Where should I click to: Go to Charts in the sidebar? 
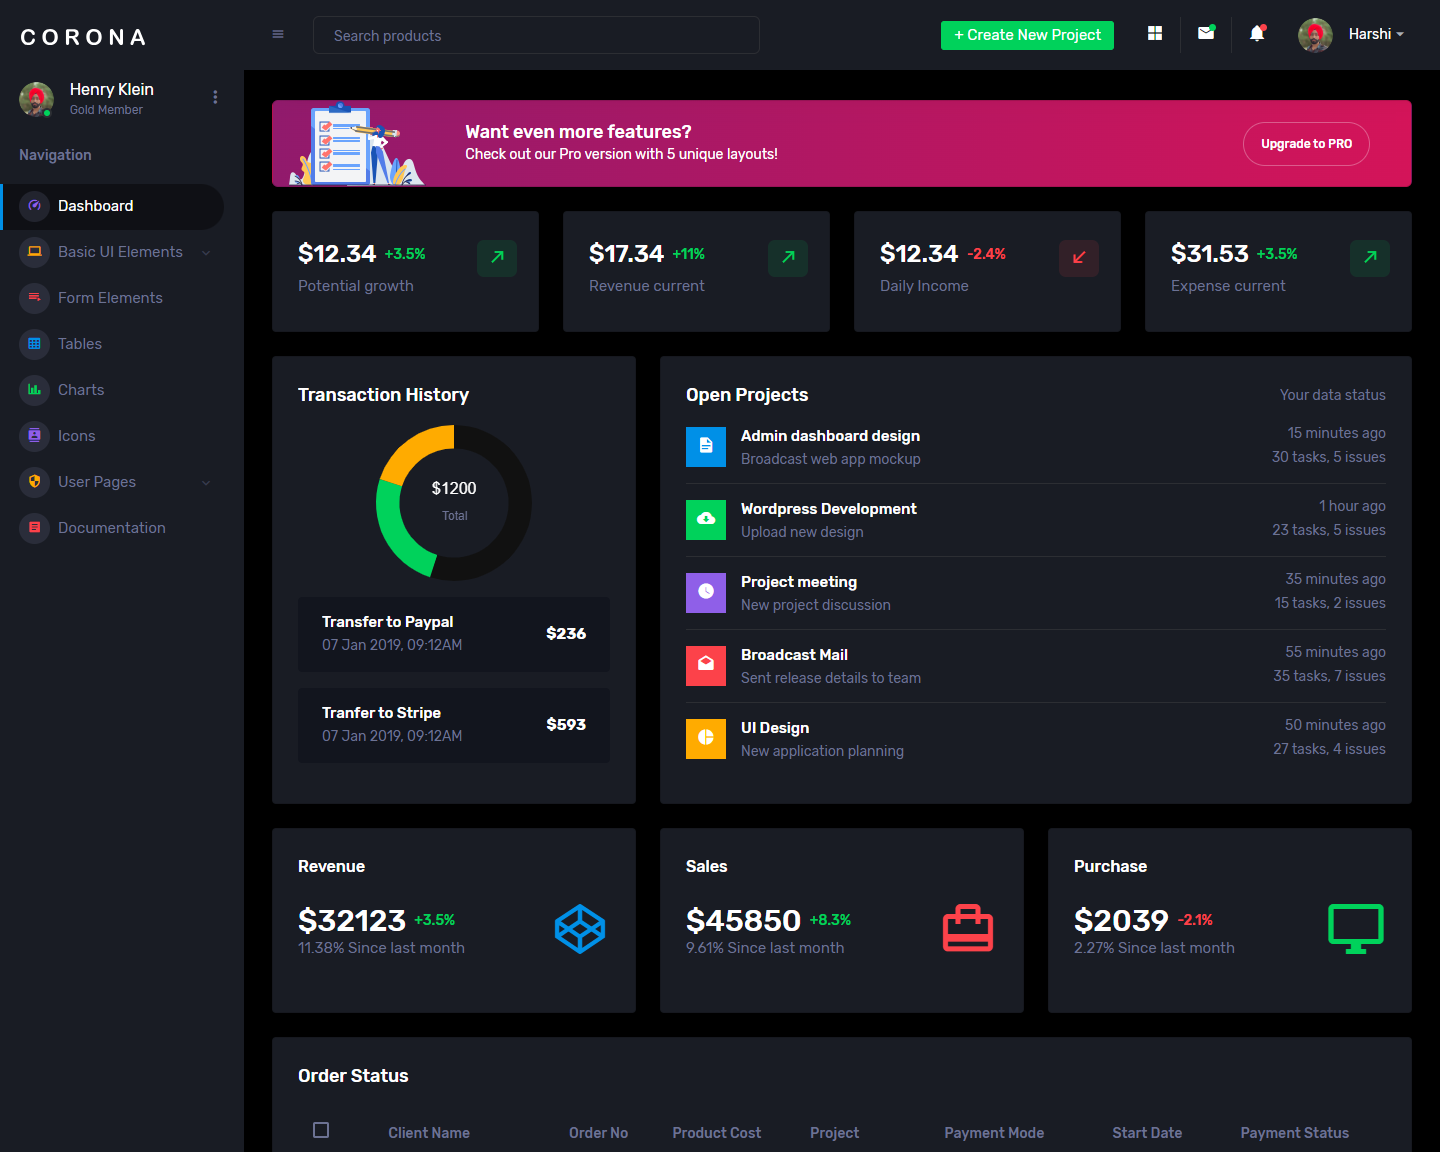(x=81, y=390)
